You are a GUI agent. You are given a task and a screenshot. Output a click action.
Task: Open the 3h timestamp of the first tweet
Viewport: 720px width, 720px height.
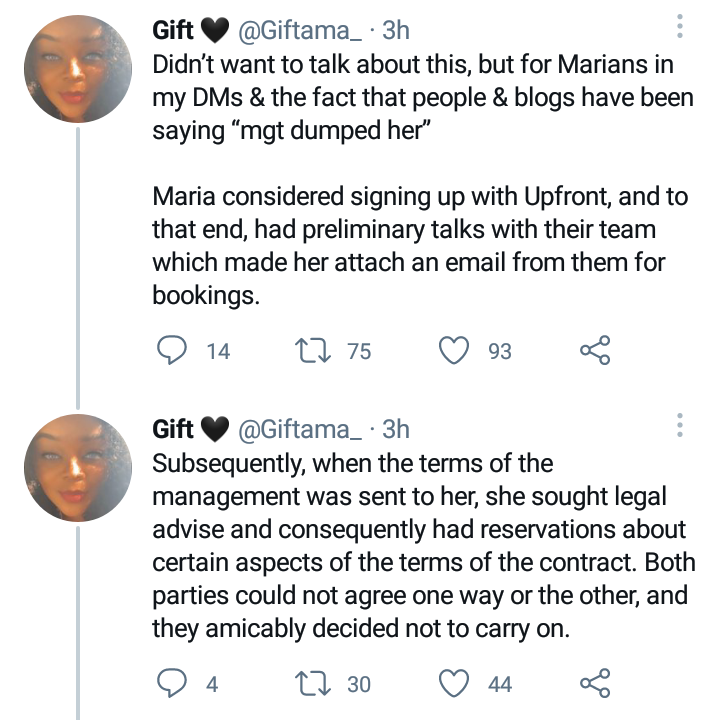tap(396, 31)
